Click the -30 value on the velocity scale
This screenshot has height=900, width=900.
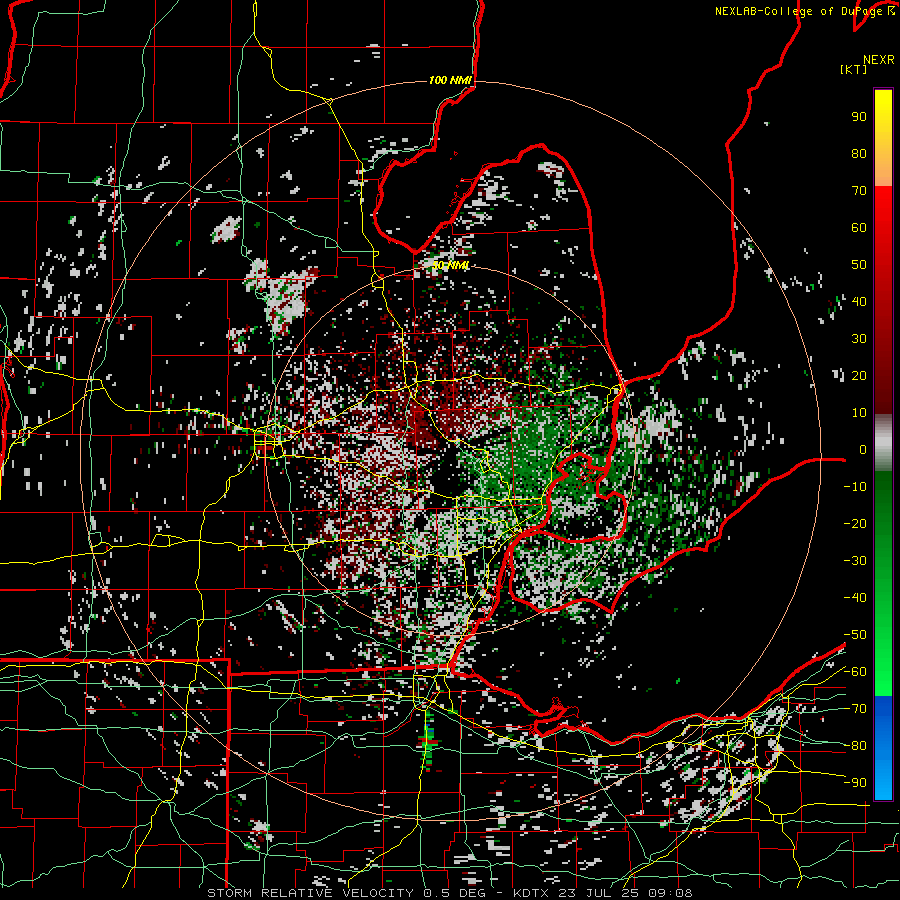pyautogui.click(x=855, y=561)
